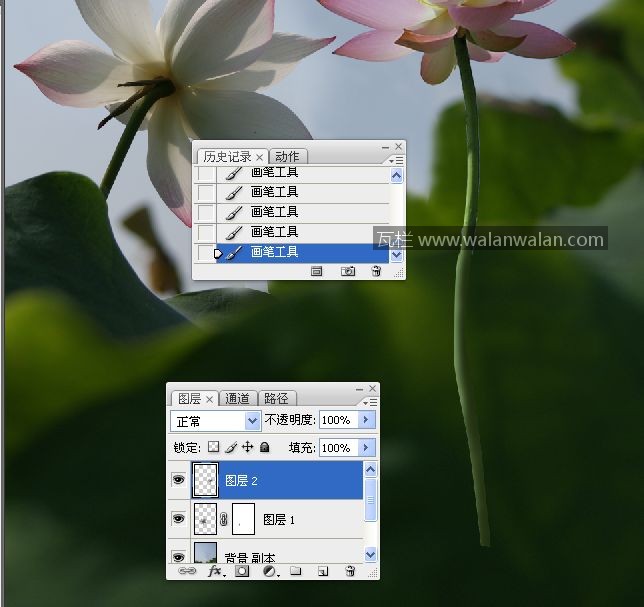
Task: Lock all with the padlock icon
Action: tap(265, 447)
